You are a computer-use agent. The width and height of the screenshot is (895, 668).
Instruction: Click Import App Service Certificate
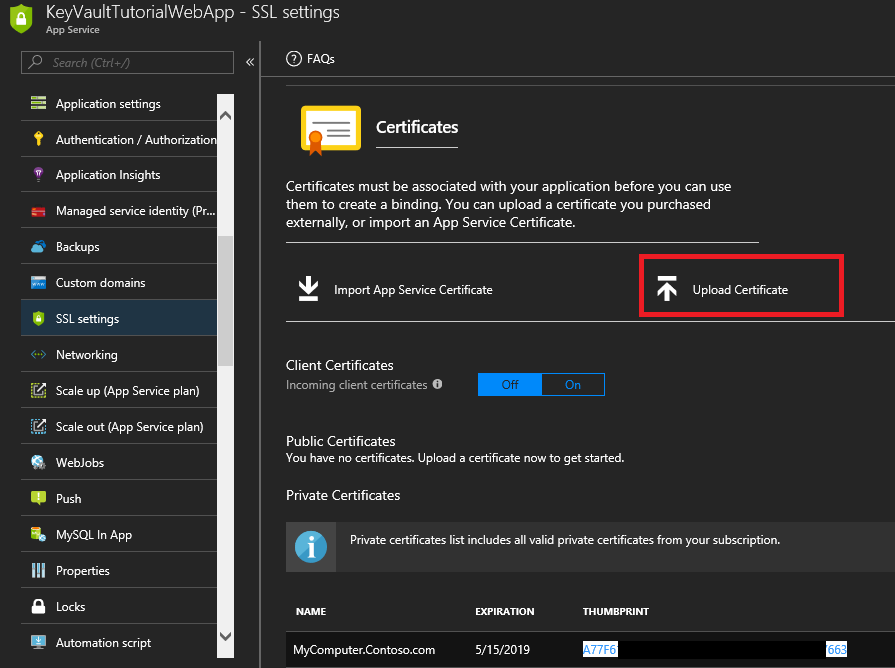(x=413, y=289)
